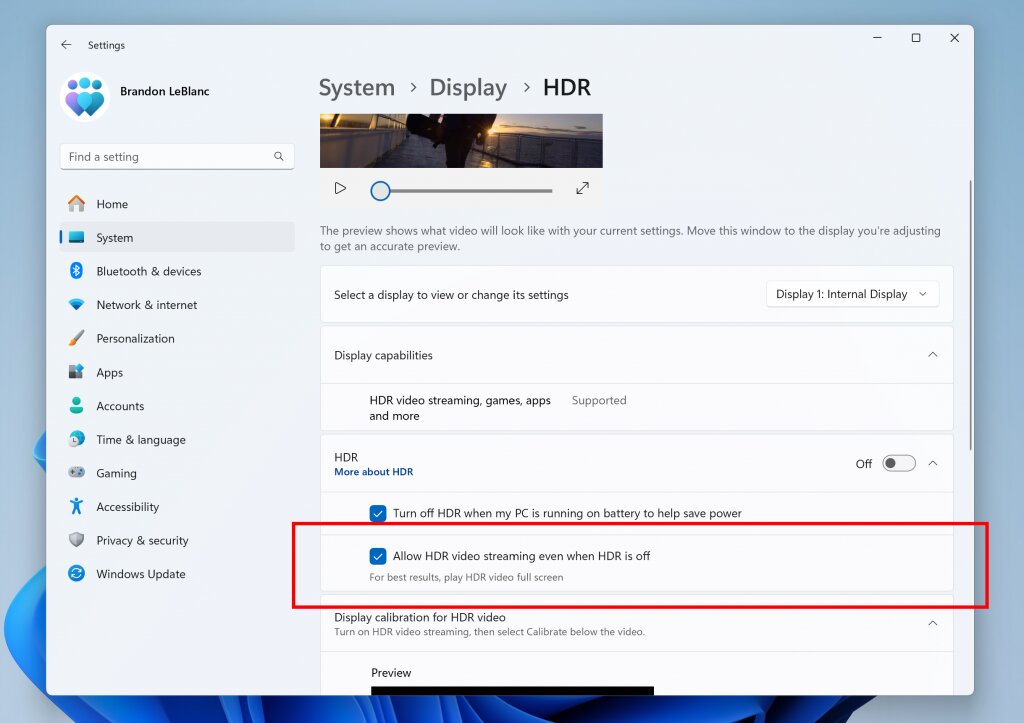Viewport: 1024px width, 723px height.
Task: Go to Display via the breadcrumb
Action: [x=468, y=88]
